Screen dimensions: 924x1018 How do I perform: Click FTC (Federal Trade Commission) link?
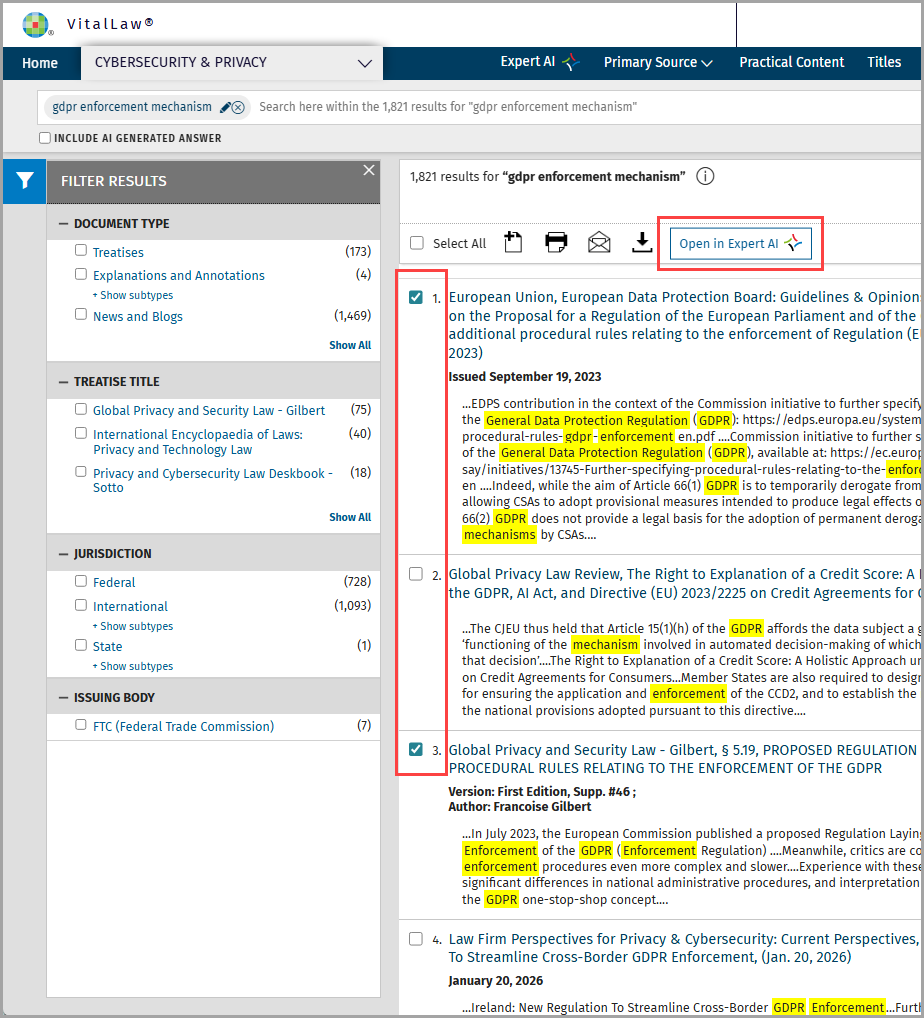point(183,726)
